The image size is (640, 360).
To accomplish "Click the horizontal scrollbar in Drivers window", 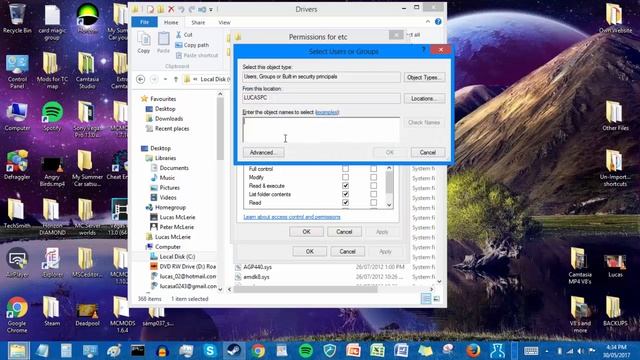I will [305, 289].
